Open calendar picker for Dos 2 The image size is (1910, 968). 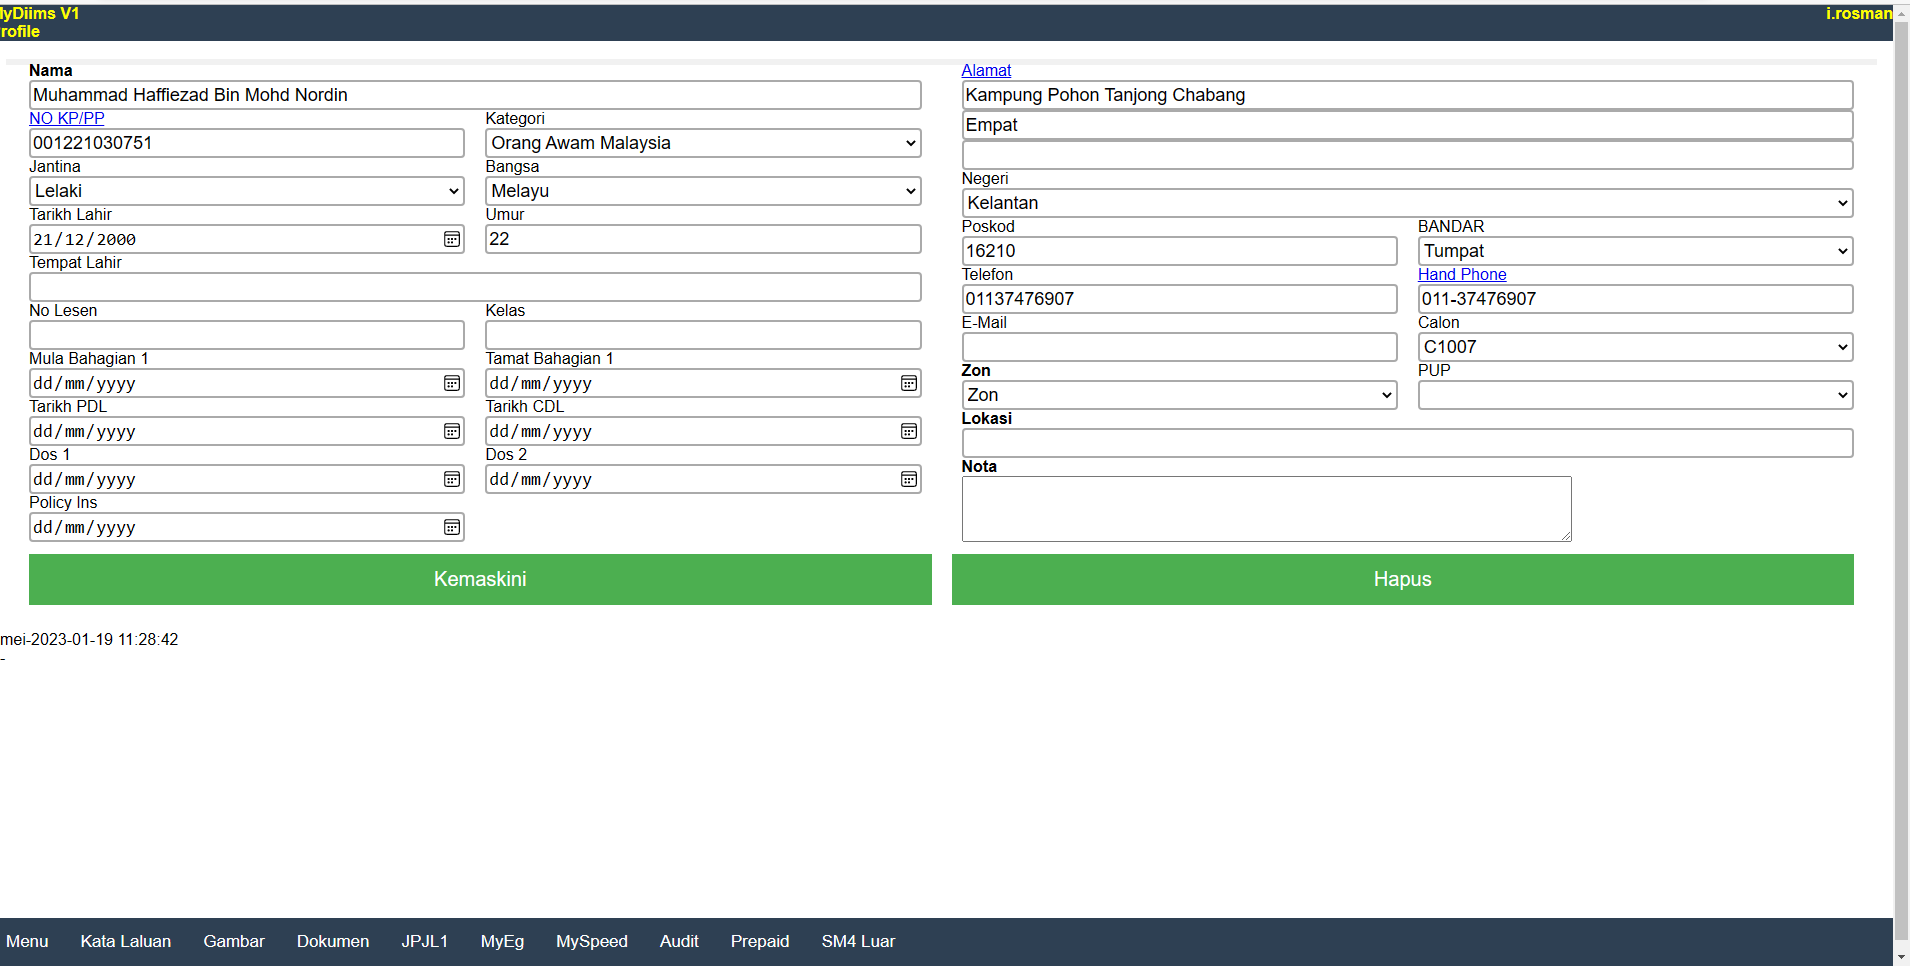pyautogui.click(x=908, y=479)
